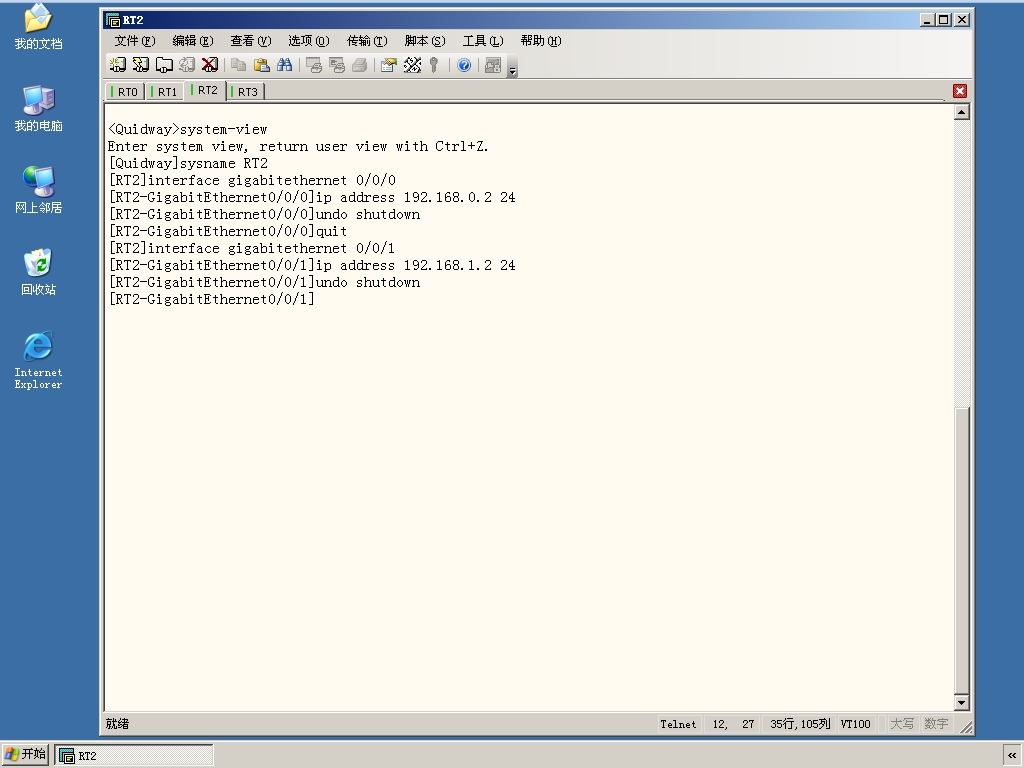Select the 网上邻居 desktop icon
The image size is (1024, 768).
click(x=39, y=190)
